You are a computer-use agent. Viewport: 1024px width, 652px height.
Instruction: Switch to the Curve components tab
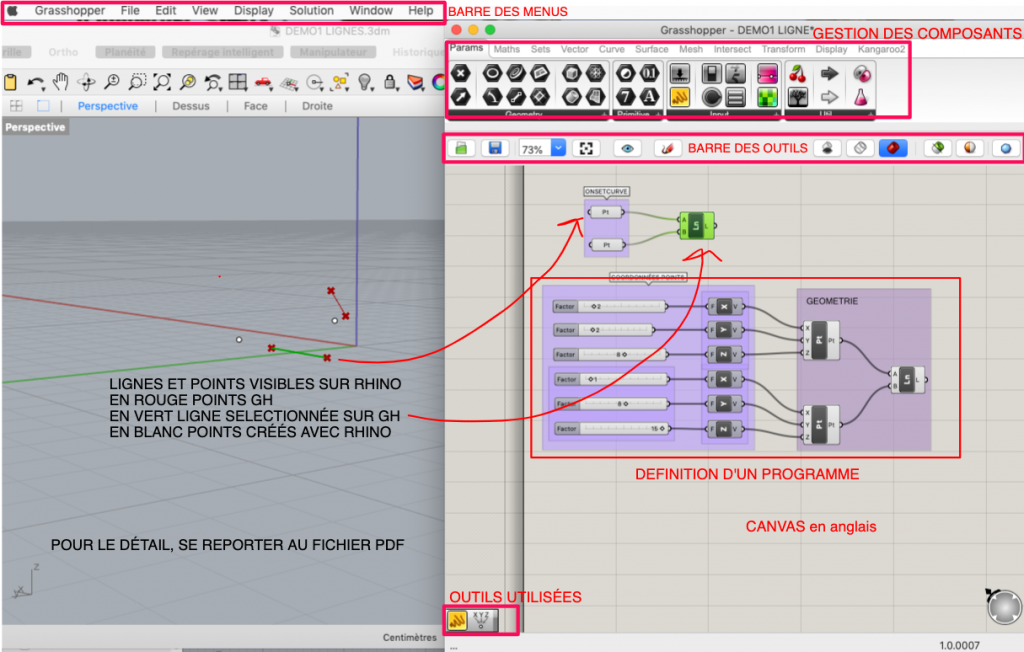(611, 49)
